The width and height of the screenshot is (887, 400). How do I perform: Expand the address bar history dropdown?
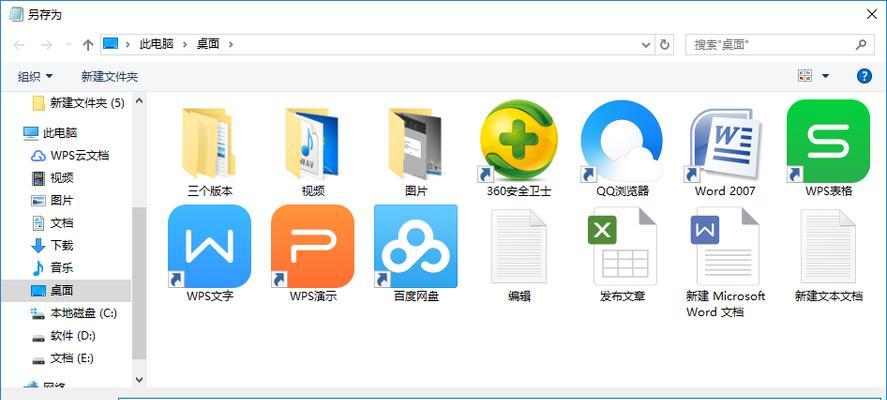click(646, 44)
